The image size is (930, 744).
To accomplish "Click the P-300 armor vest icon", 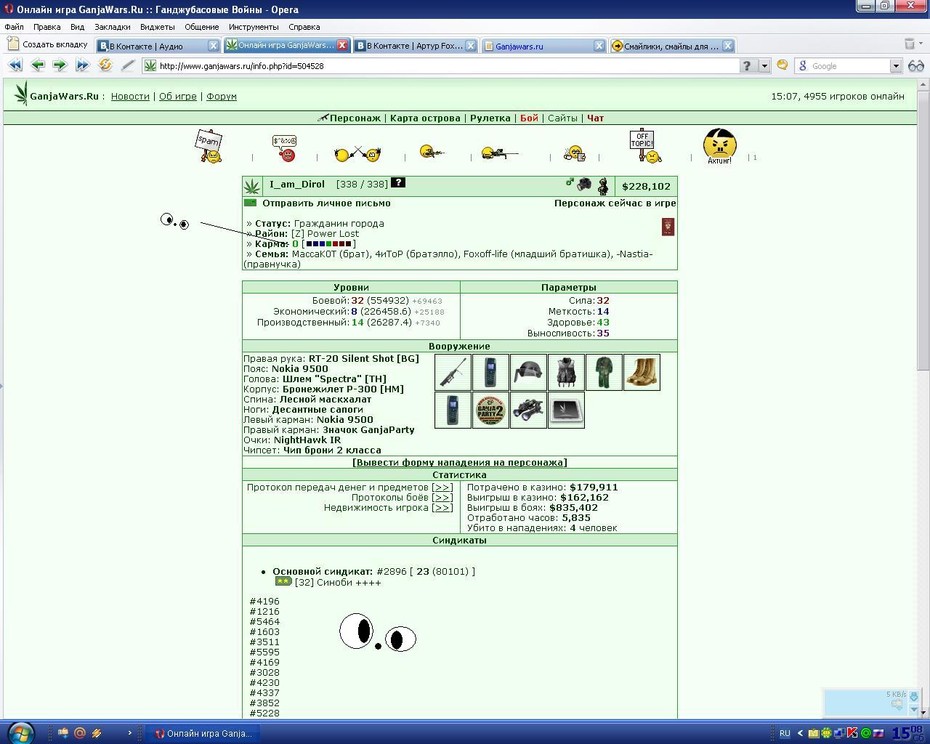I will tap(566, 373).
